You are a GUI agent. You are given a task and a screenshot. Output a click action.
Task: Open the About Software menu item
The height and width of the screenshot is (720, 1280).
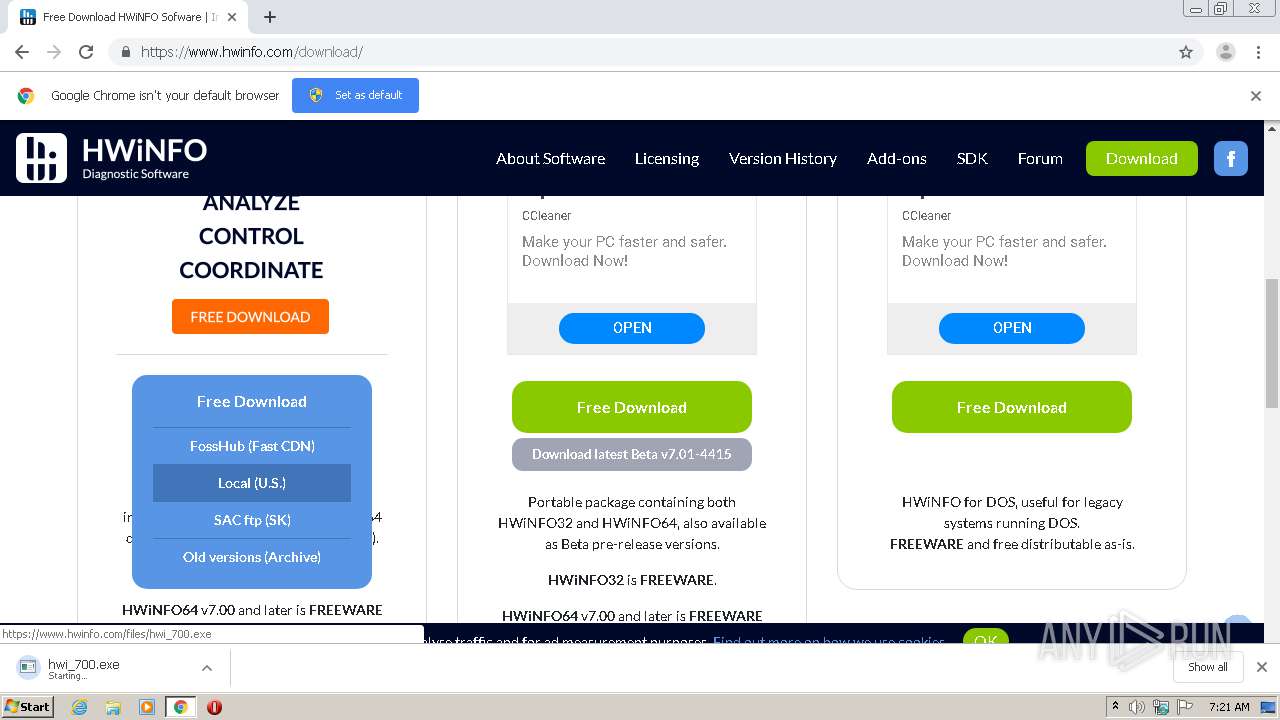point(550,158)
